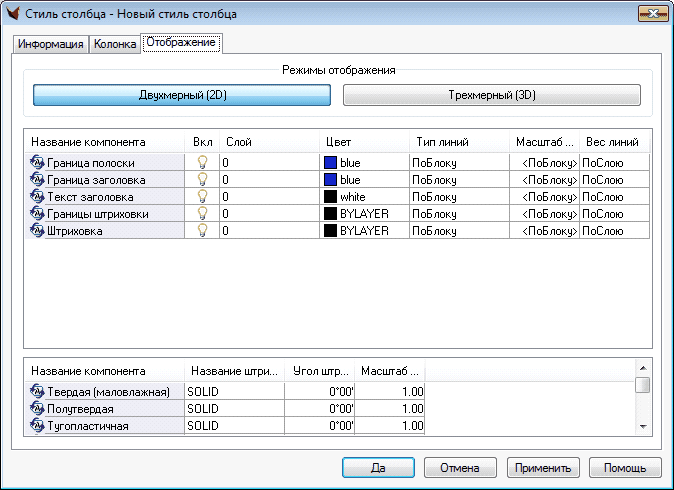The image size is (674, 490).
Task: Click the hatch list scrollbar down arrow
Action: [x=643, y=427]
